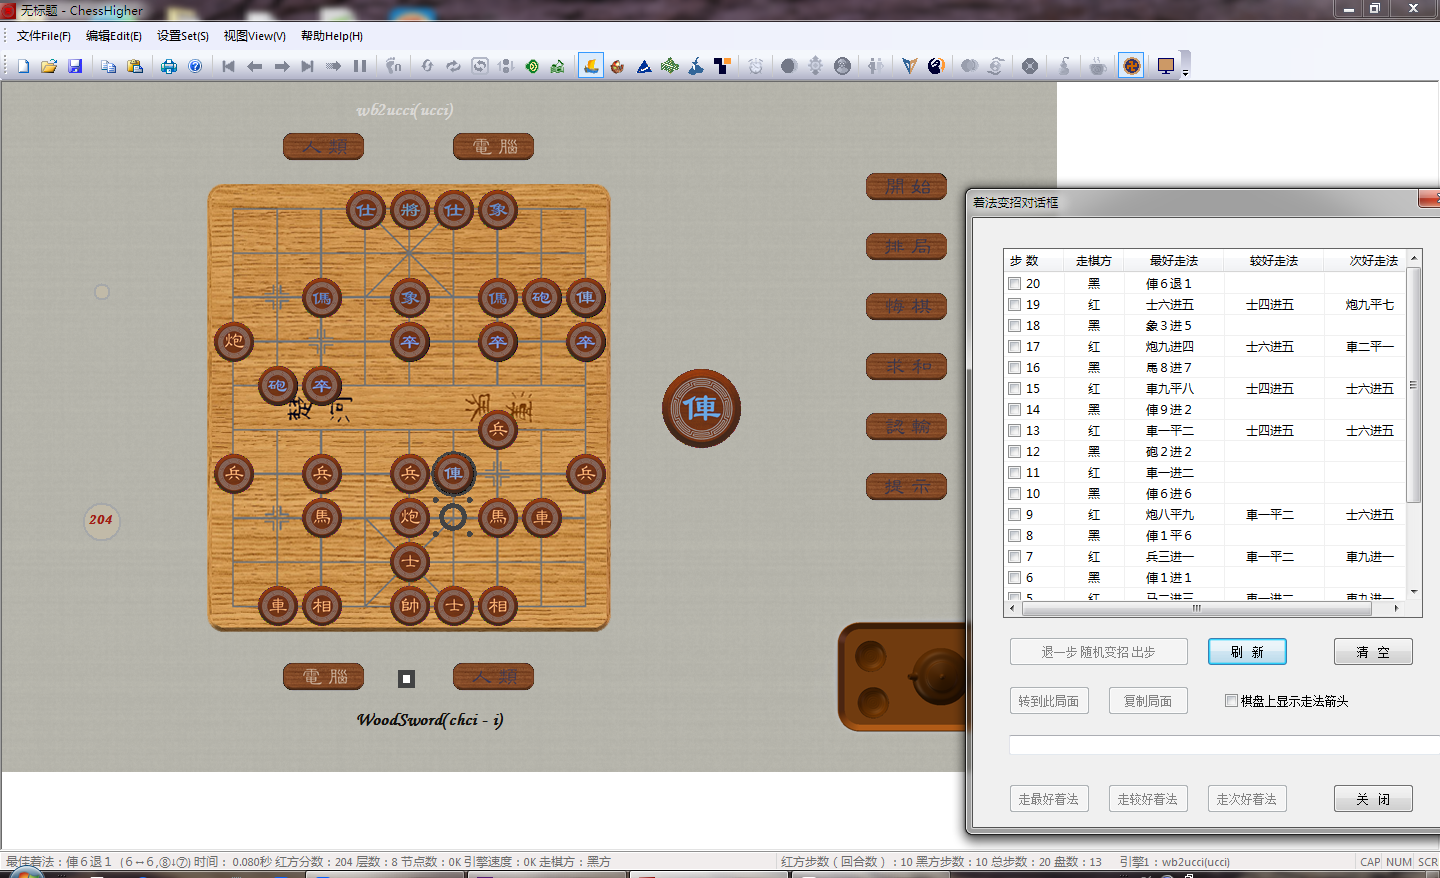Check the box for move 15
The width and height of the screenshot is (1440, 878).
pyautogui.click(x=1015, y=389)
